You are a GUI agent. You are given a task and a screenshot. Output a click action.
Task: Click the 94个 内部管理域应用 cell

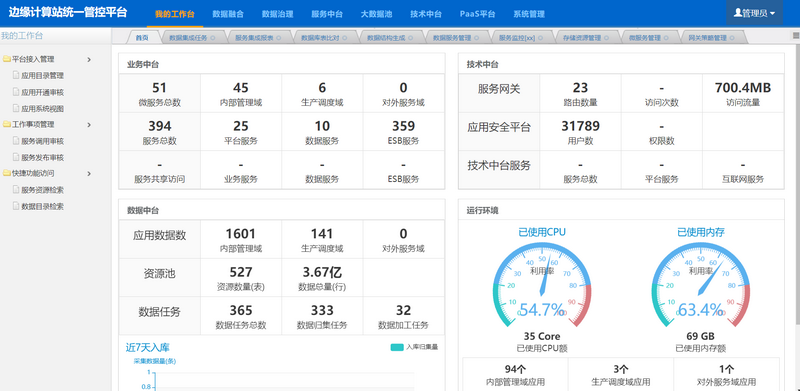pos(515,375)
